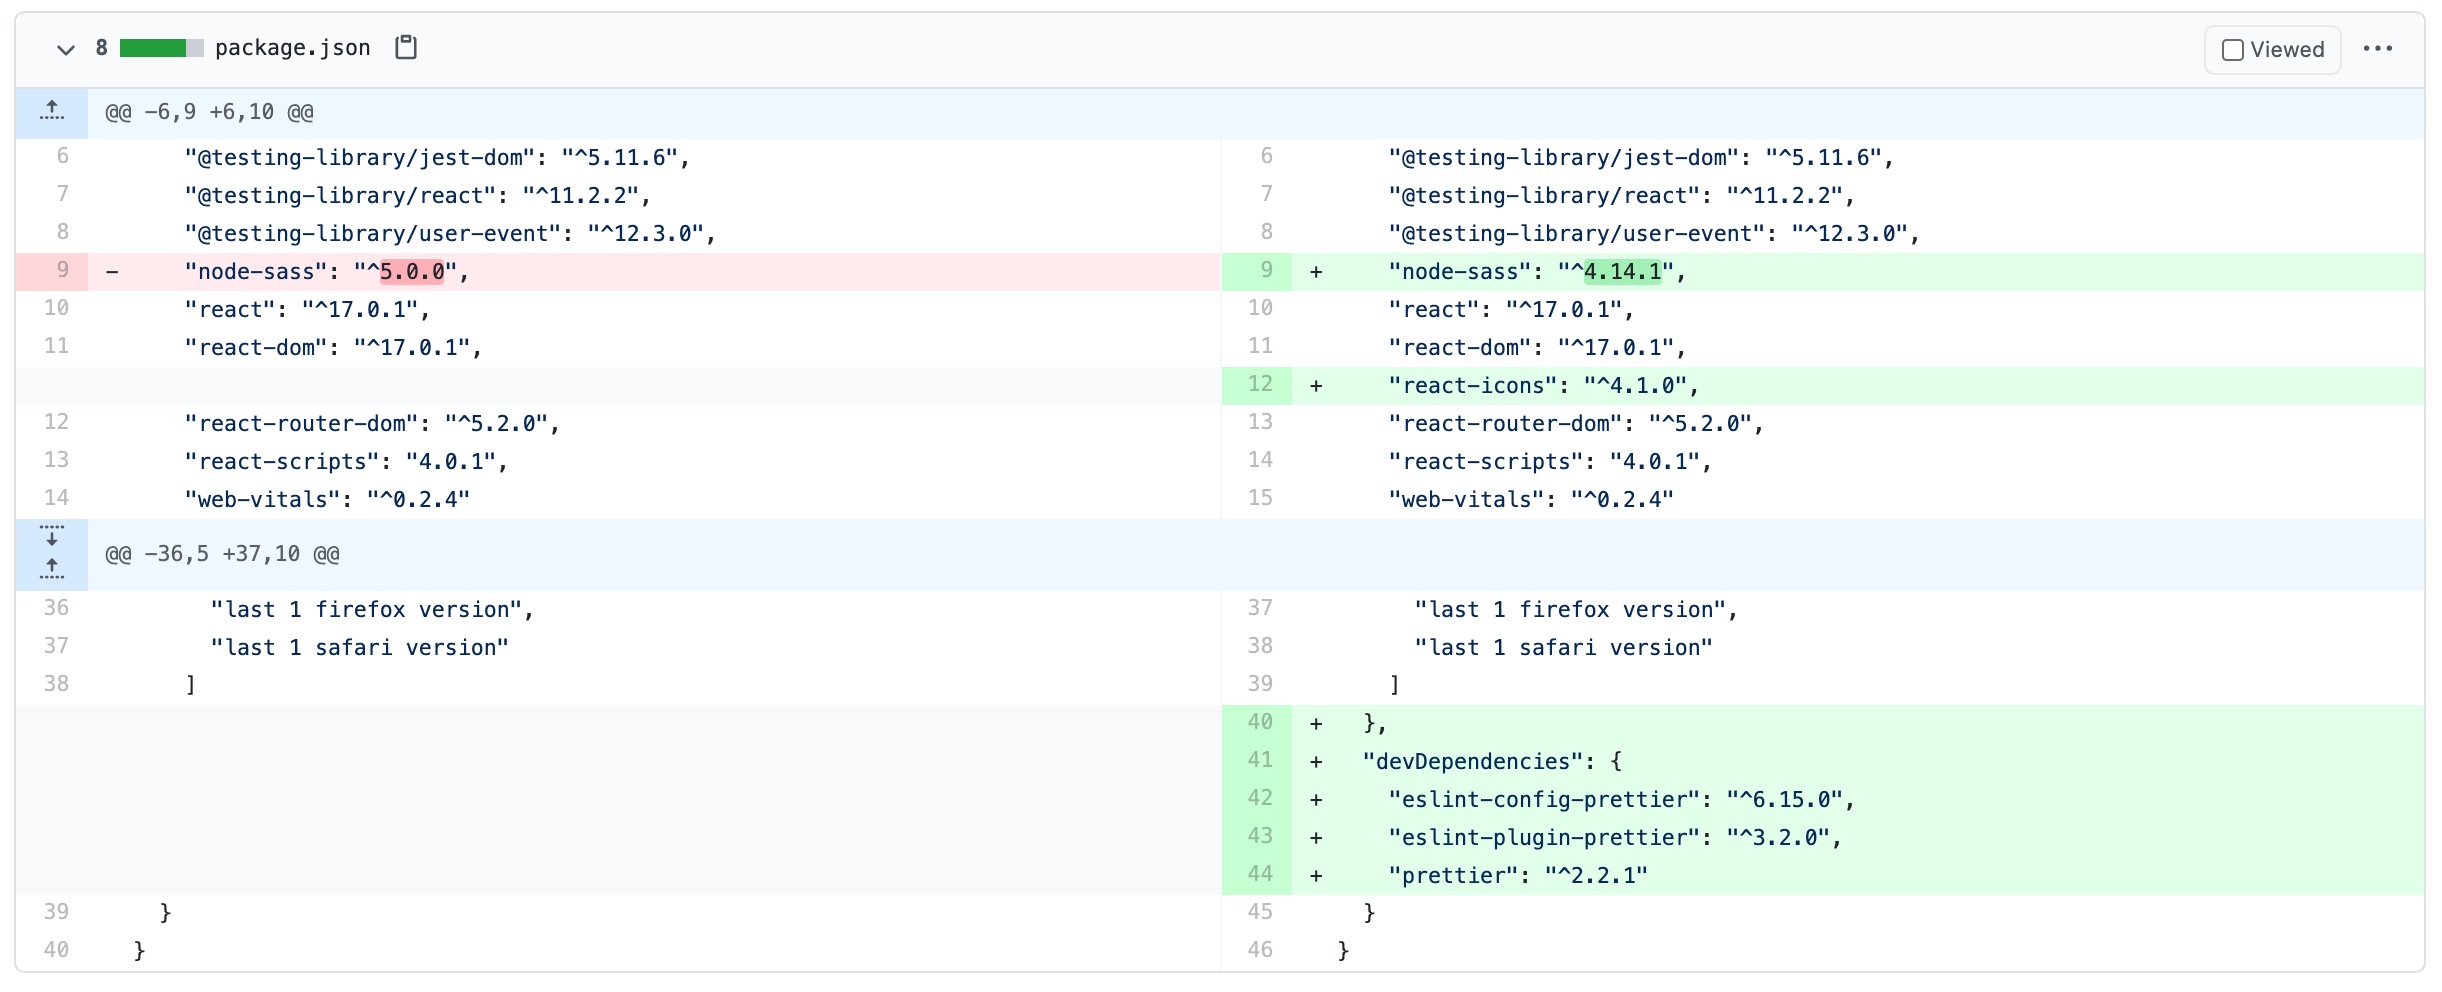
Task: Expand lines above hunk @@ -6,9 +6,10 @@
Action: (x=52, y=112)
